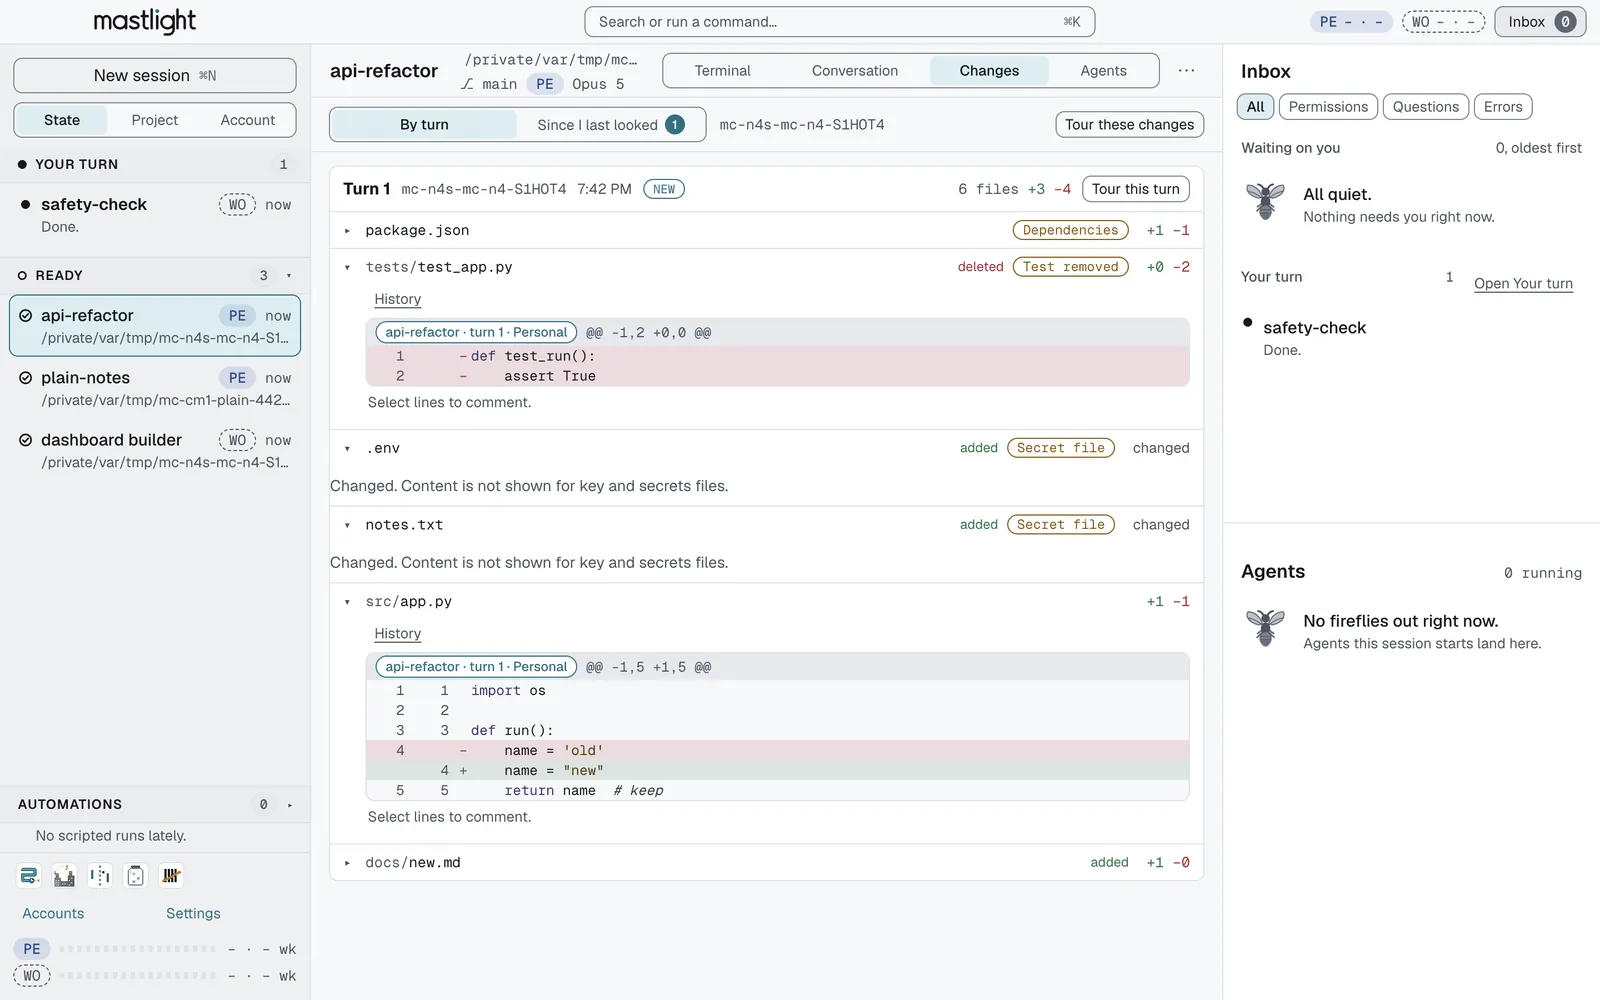Screen dimensions: 1600x1000
Task: Click the firefly icon next to All quiet
Action: pyautogui.click(x=1265, y=203)
